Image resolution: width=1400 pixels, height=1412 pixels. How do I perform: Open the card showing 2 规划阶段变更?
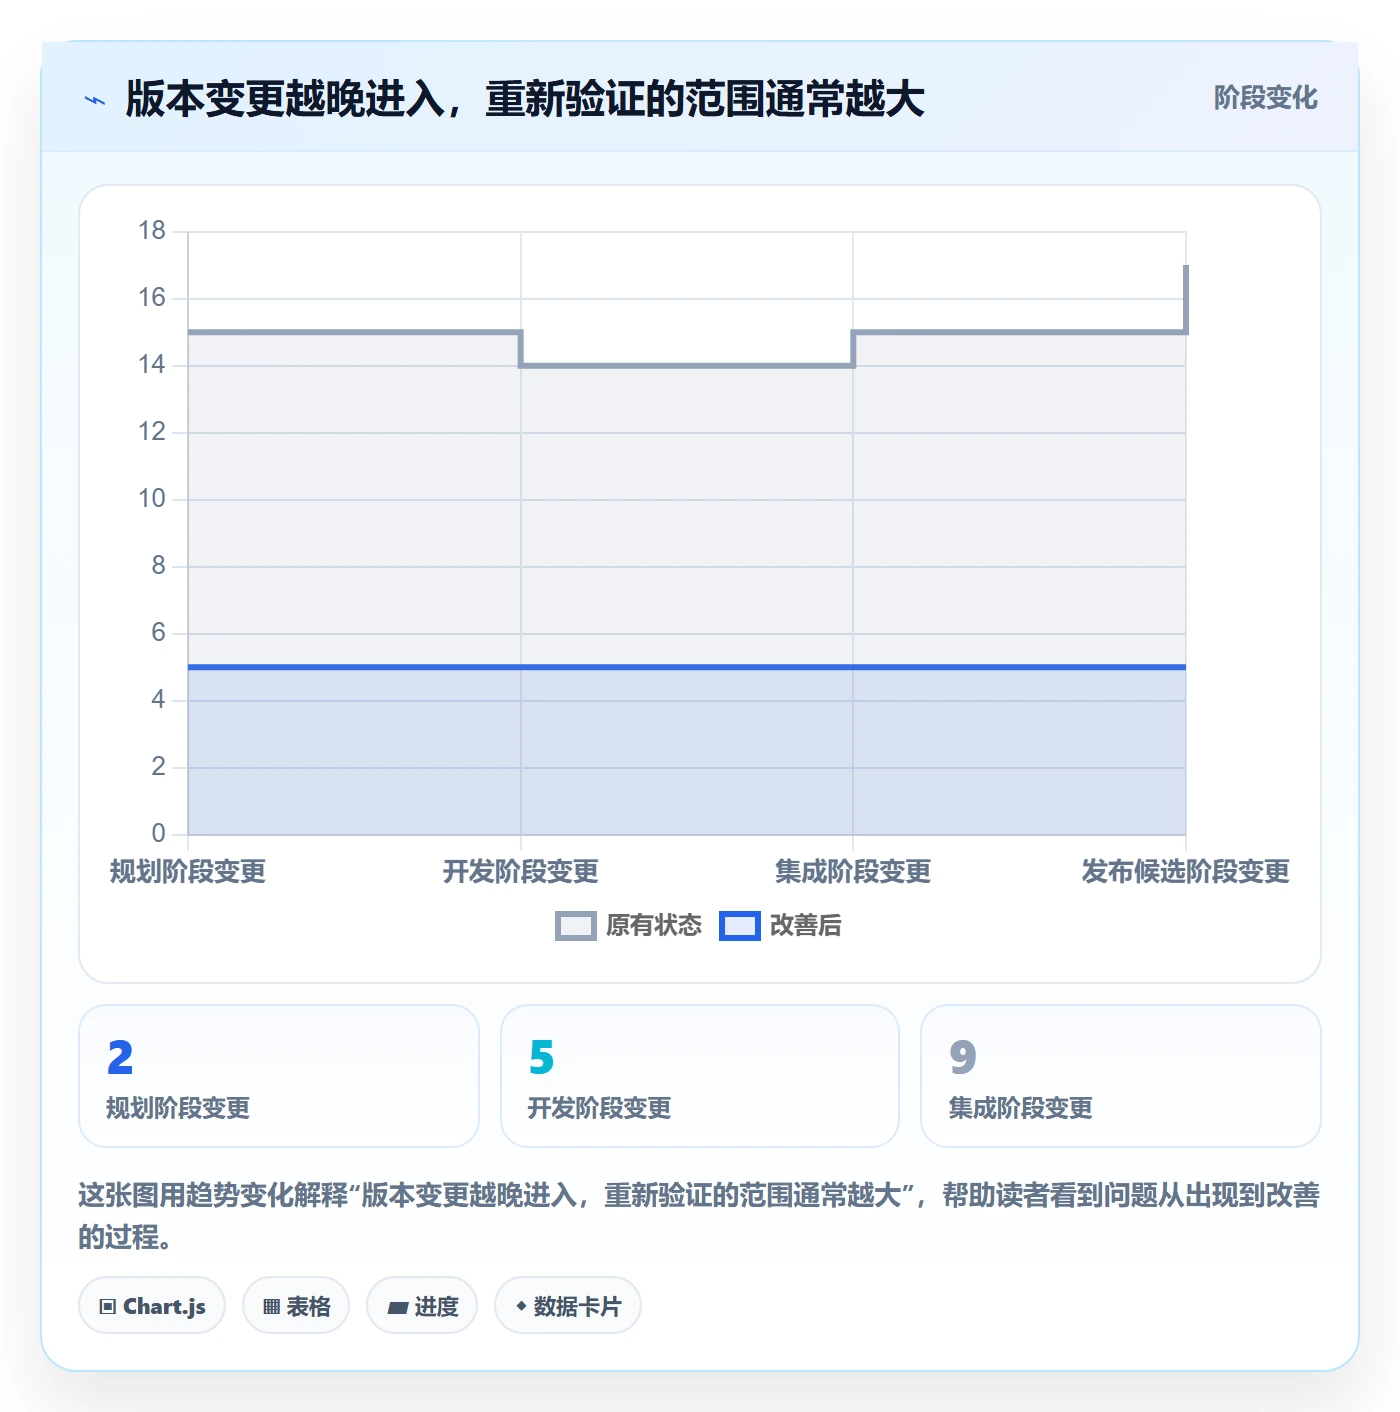(x=279, y=1076)
